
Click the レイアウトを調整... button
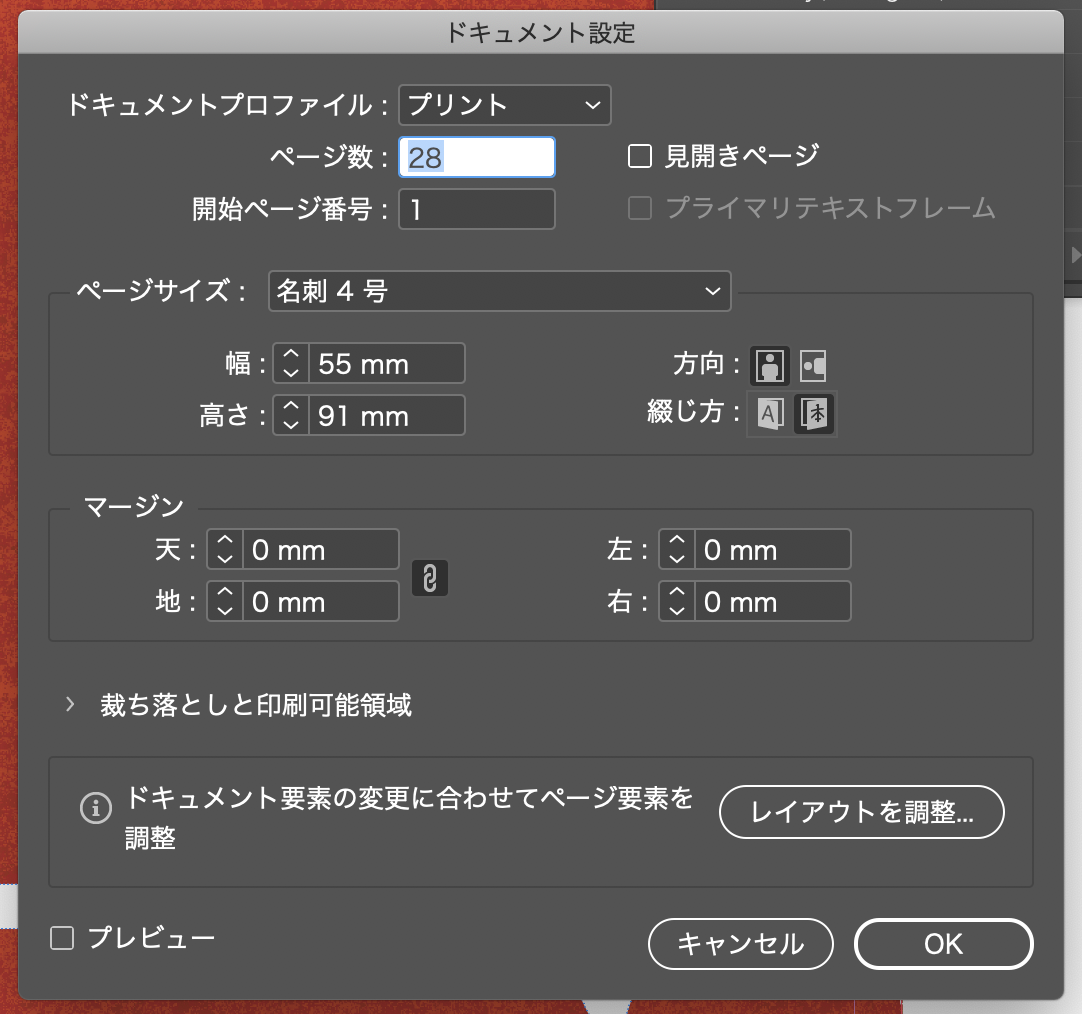(x=861, y=812)
